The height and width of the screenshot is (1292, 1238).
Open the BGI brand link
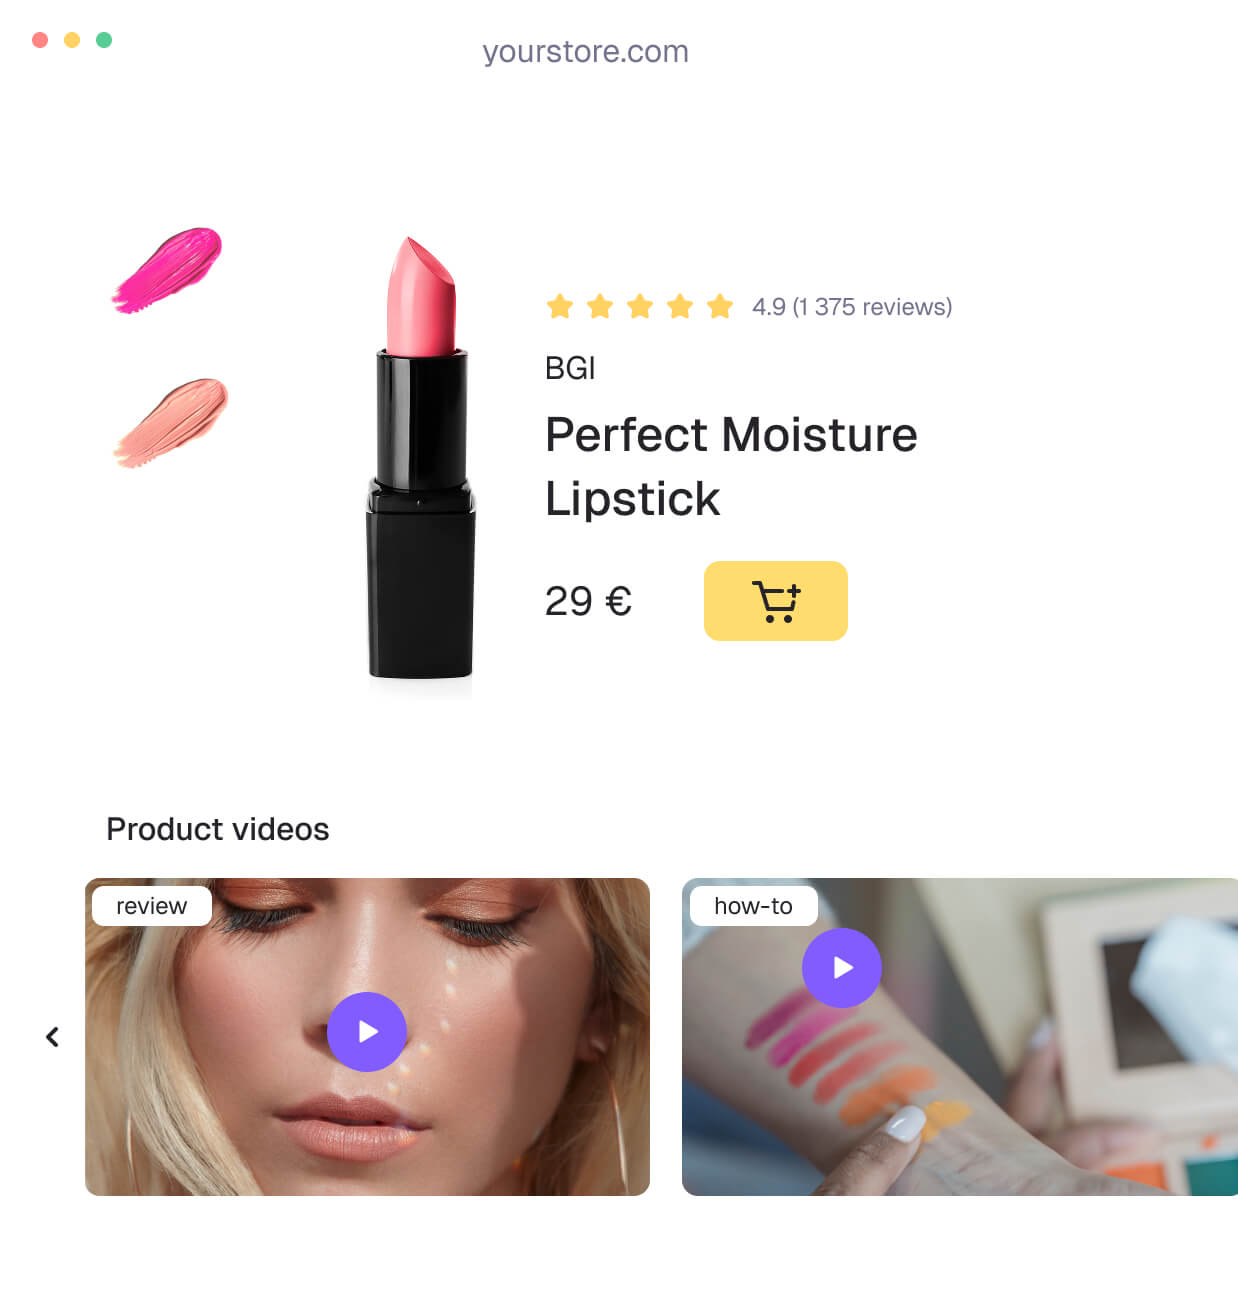click(570, 368)
